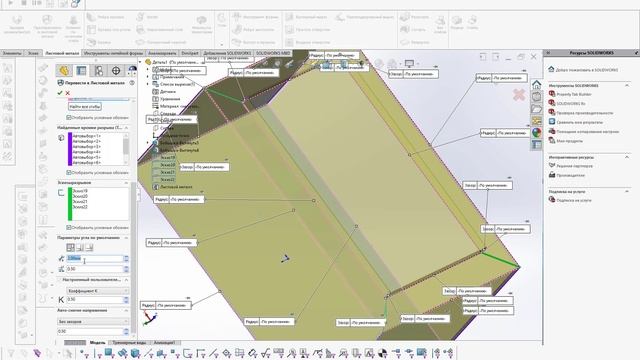Toggle show callouts checkbox under bend edges
This screenshot has width=640, height=360.
[x=69, y=118]
